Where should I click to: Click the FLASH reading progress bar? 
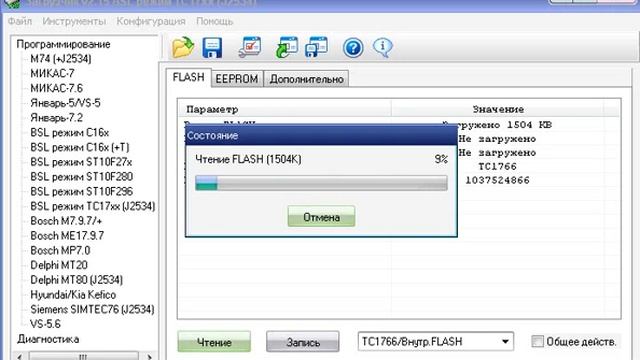pos(321,183)
